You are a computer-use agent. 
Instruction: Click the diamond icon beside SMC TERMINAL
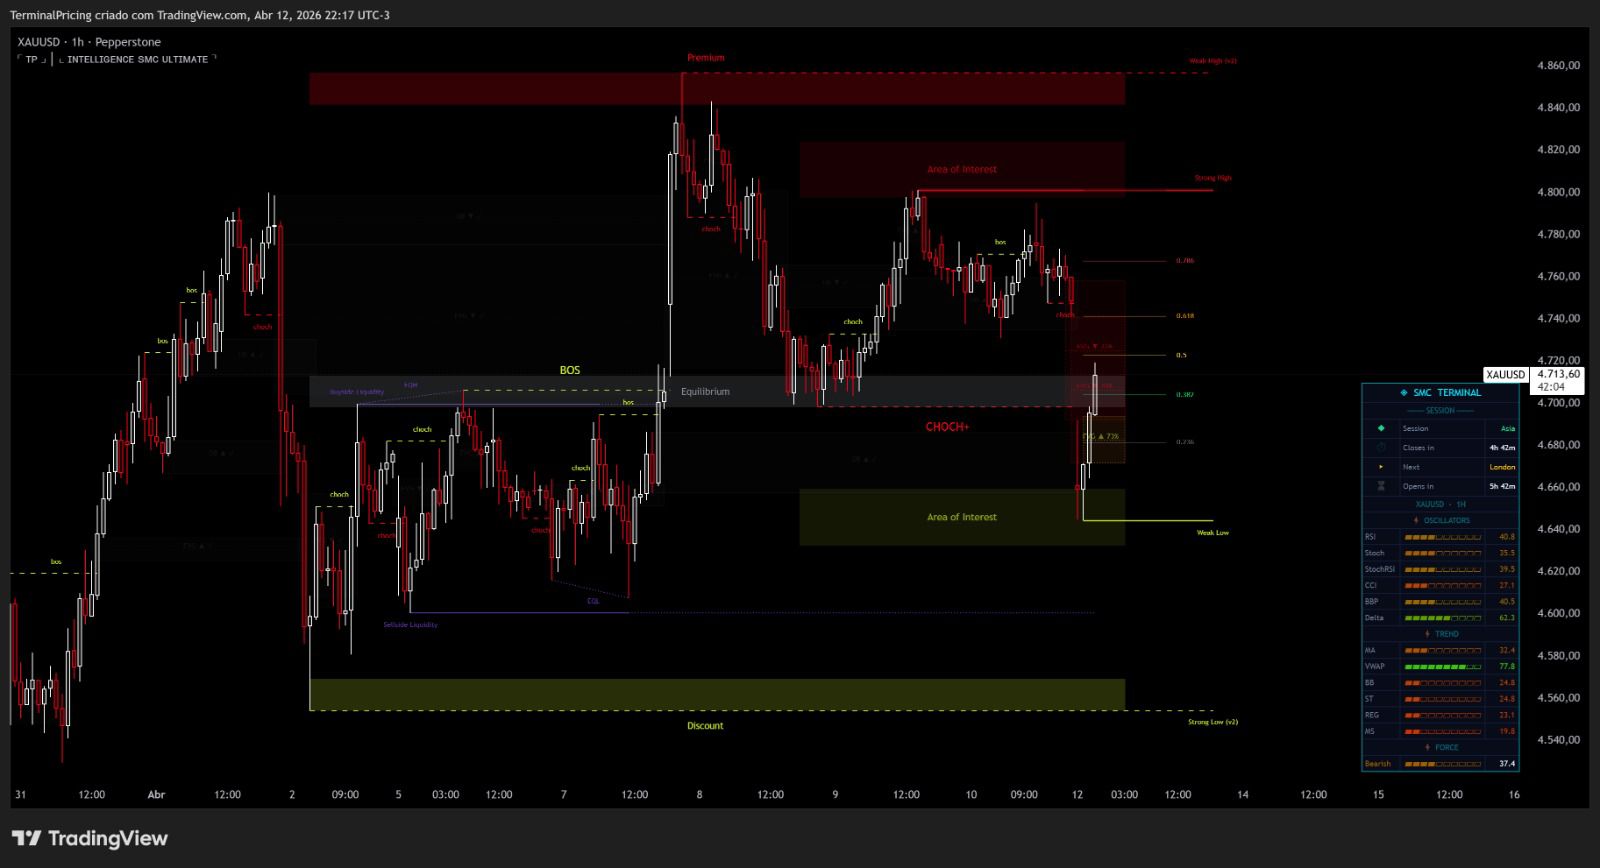pyautogui.click(x=1403, y=393)
